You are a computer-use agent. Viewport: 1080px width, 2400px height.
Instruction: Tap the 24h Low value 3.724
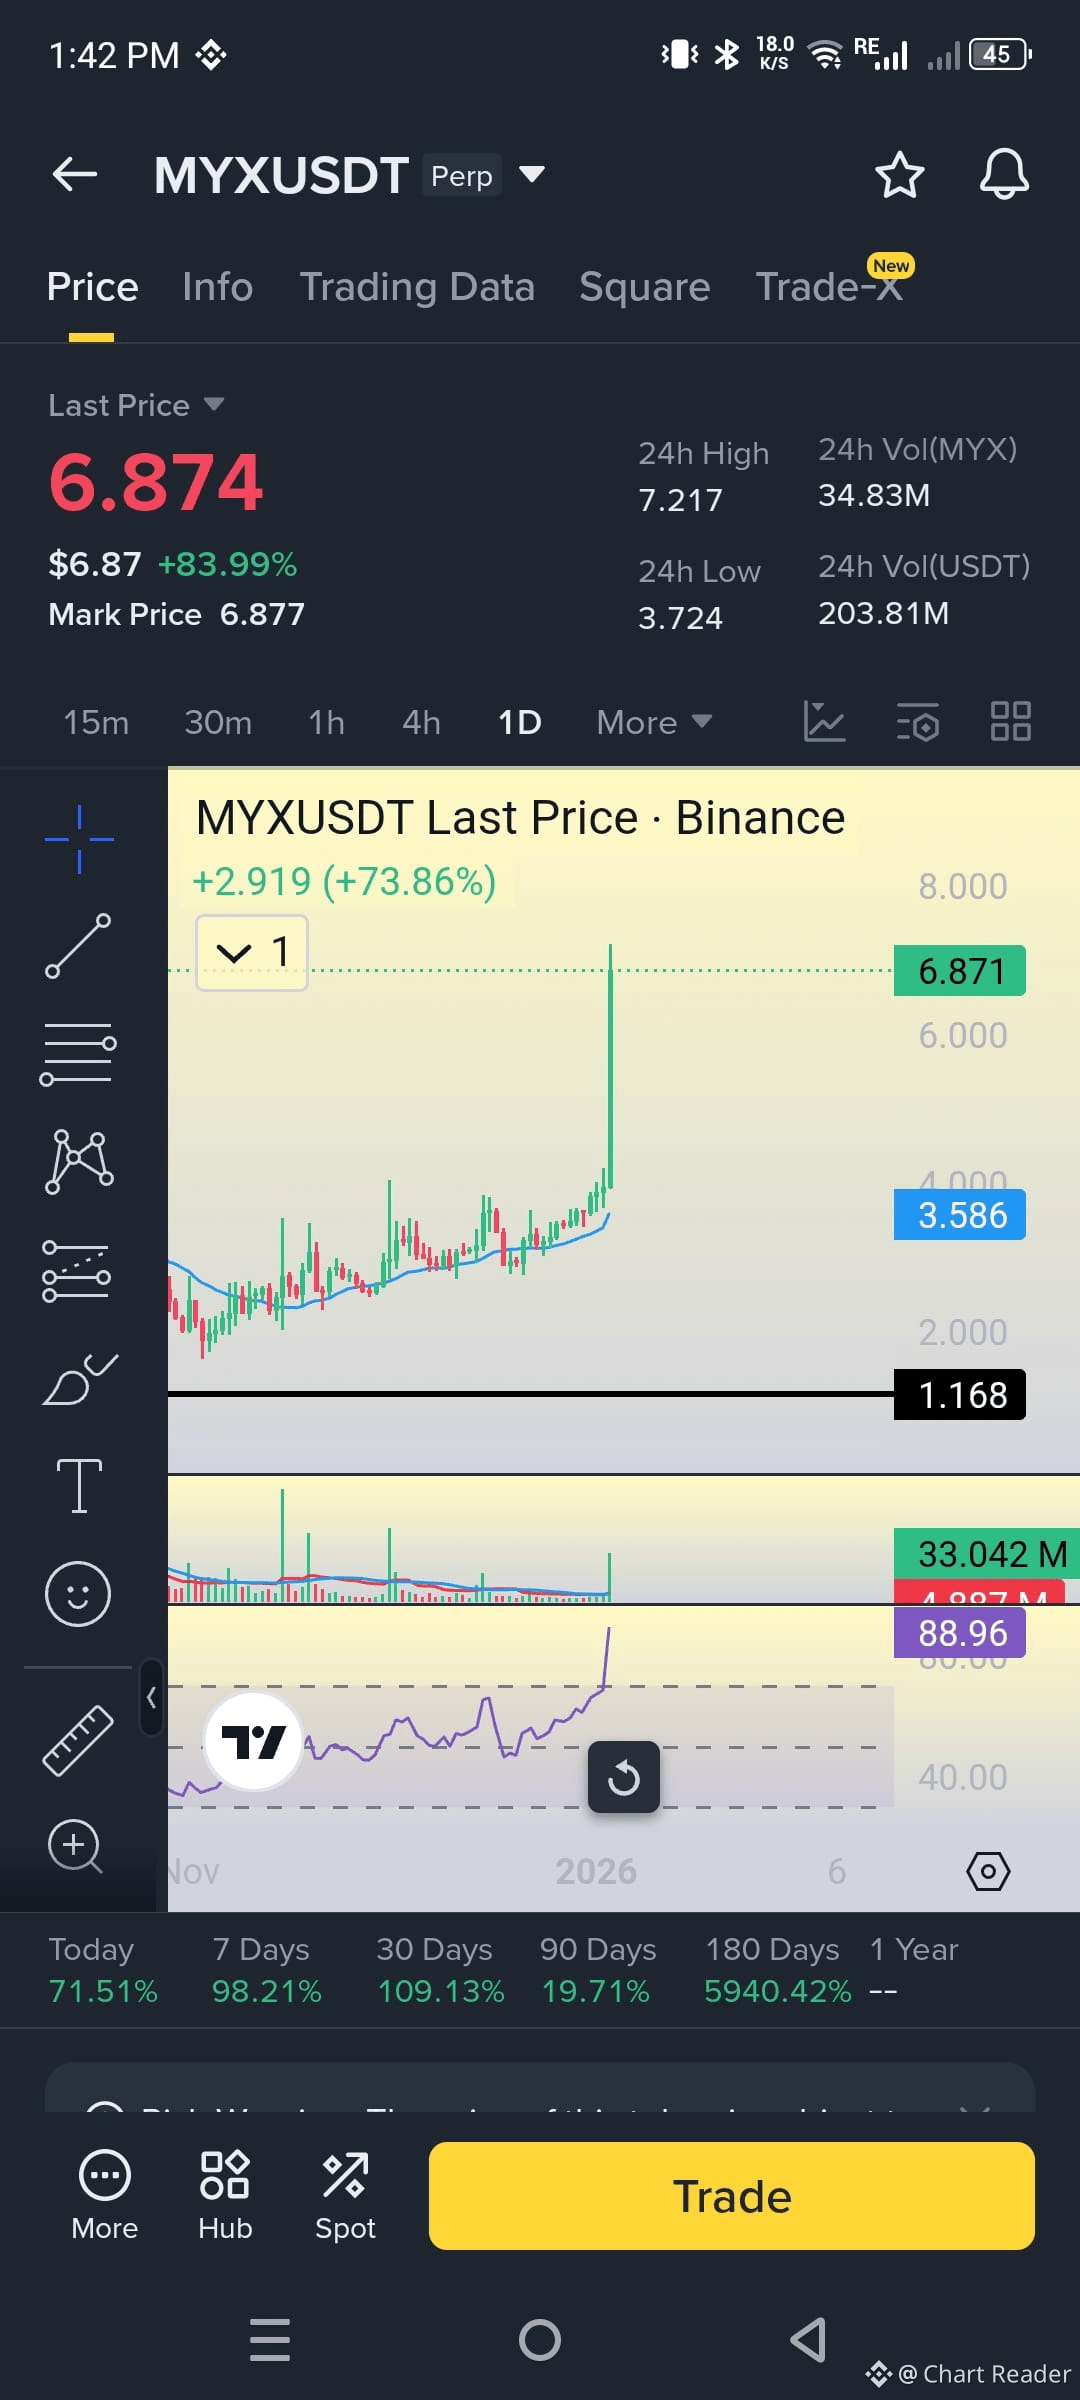[x=680, y=618]
